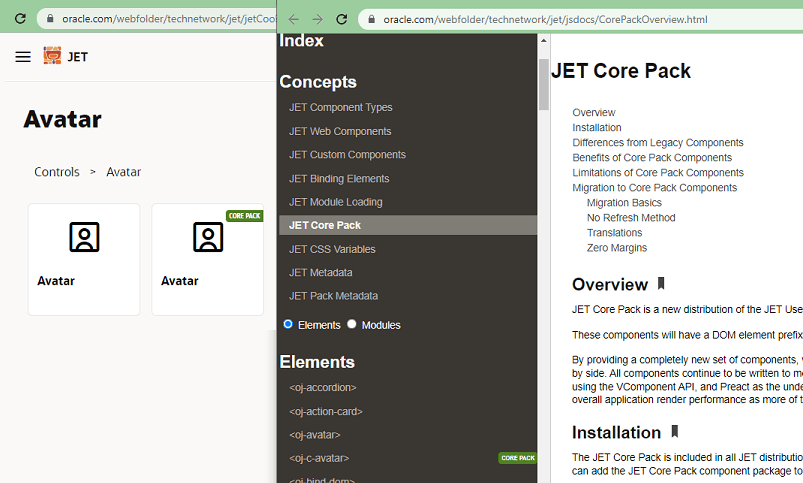Jump to Migration Basics subsection
Viewport: 803px width, 483px height.
(x=624, y=203)
